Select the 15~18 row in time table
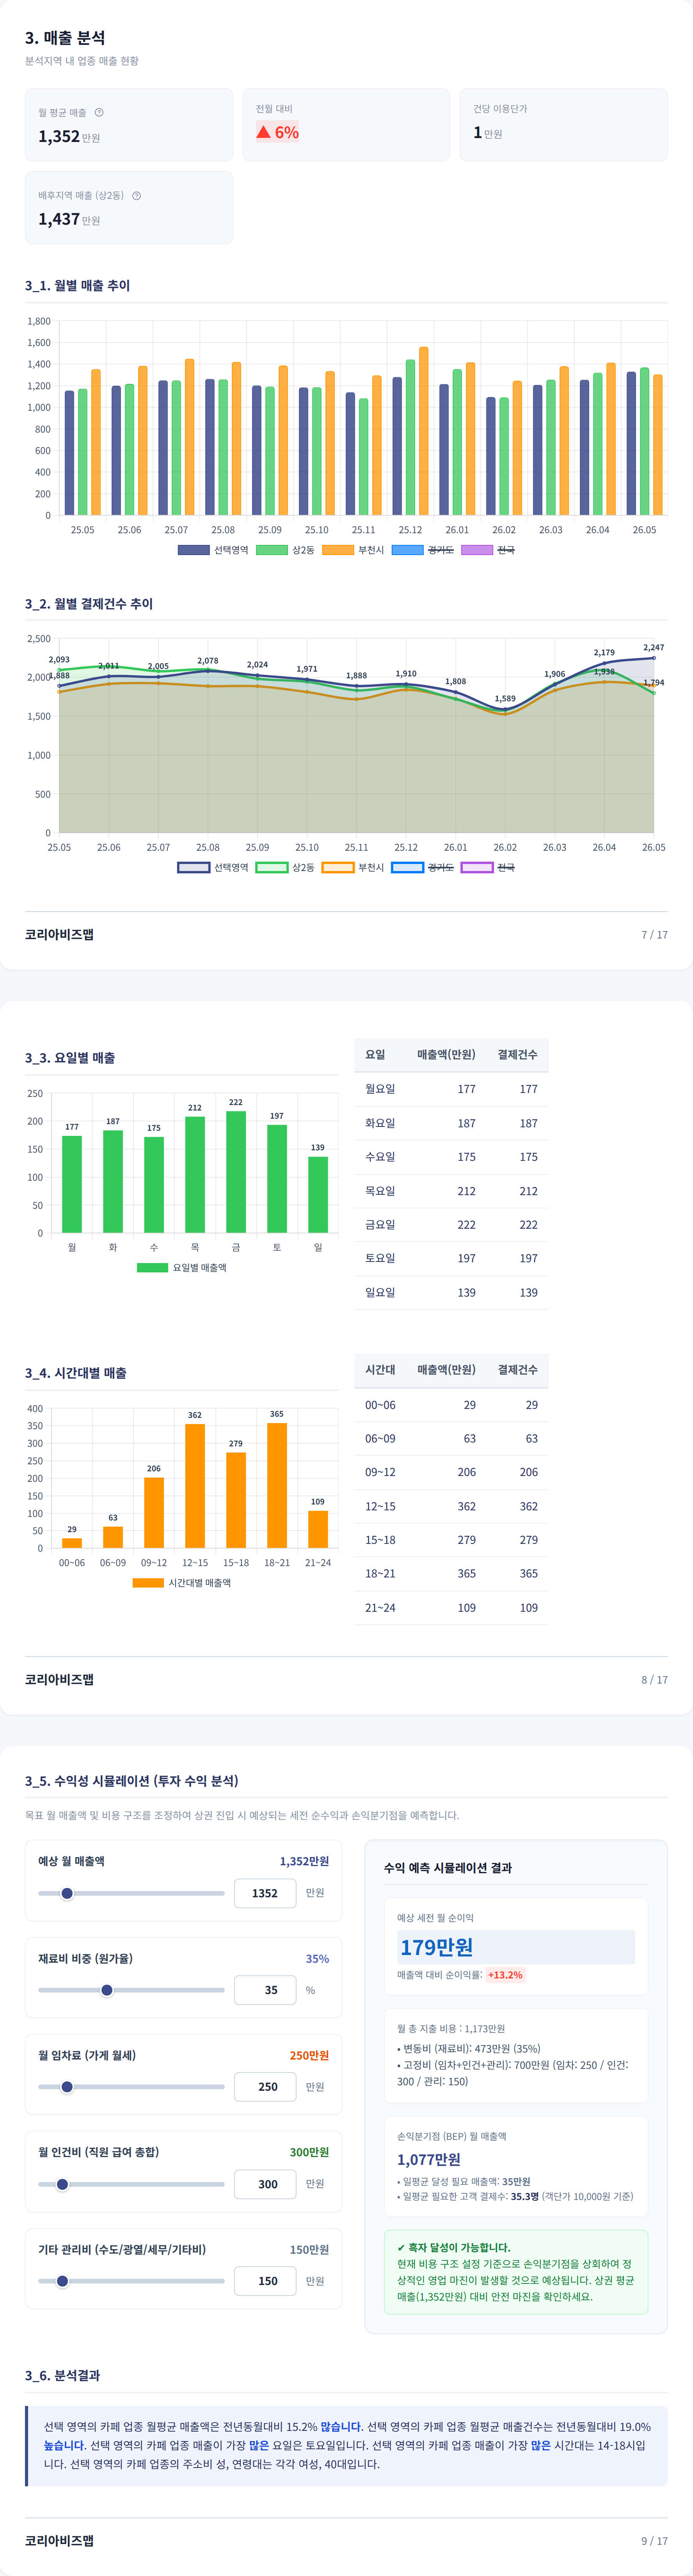The height and width of the screenshot is (2576, 693). tap(451, 1540)
